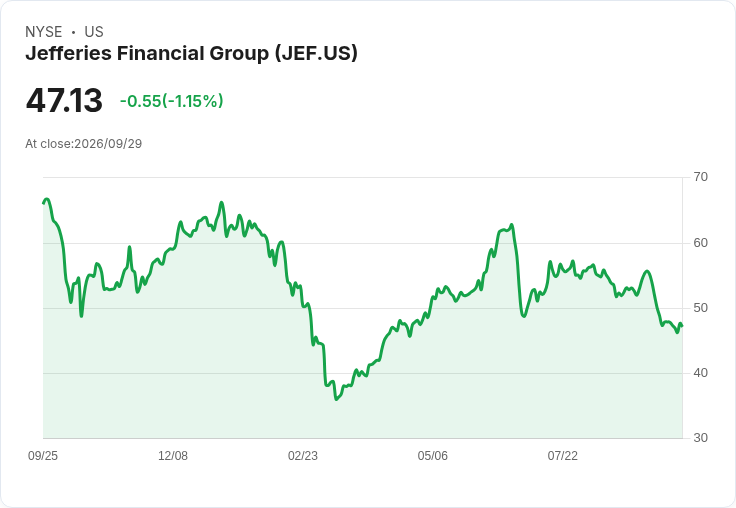Click the 70 price axis label
The image size is (736, 508).
pos(700,177)
